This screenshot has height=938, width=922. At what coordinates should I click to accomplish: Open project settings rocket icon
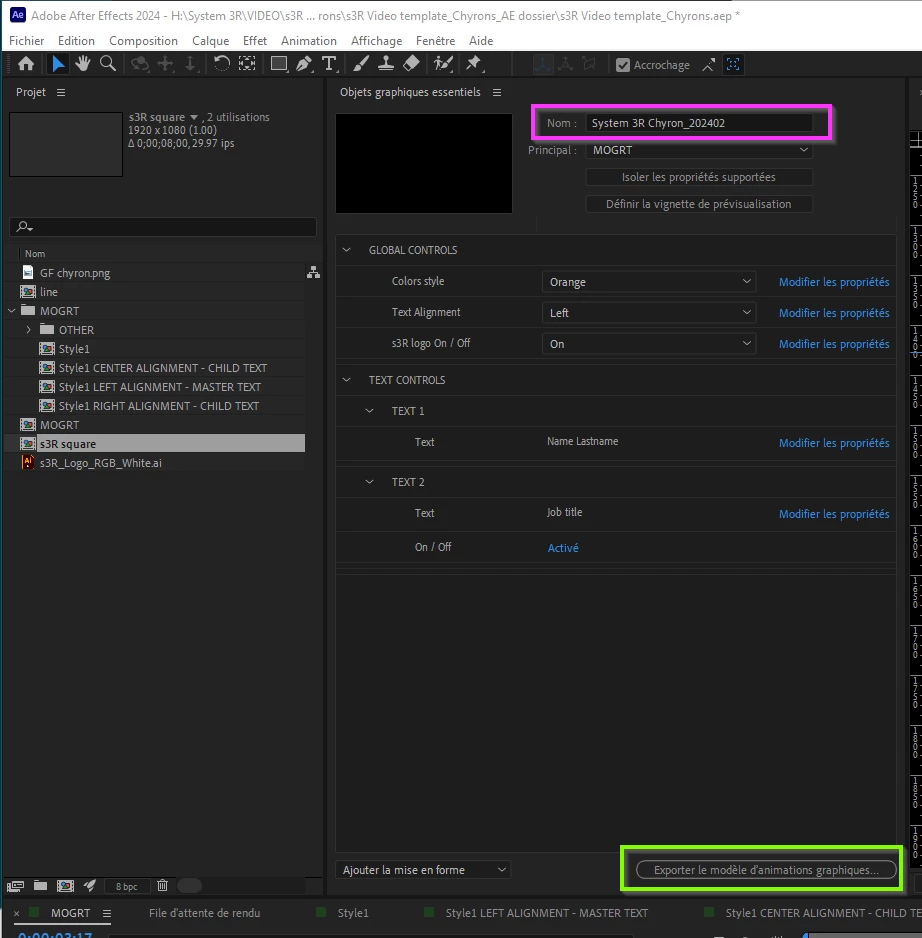[x=90, y=886]
